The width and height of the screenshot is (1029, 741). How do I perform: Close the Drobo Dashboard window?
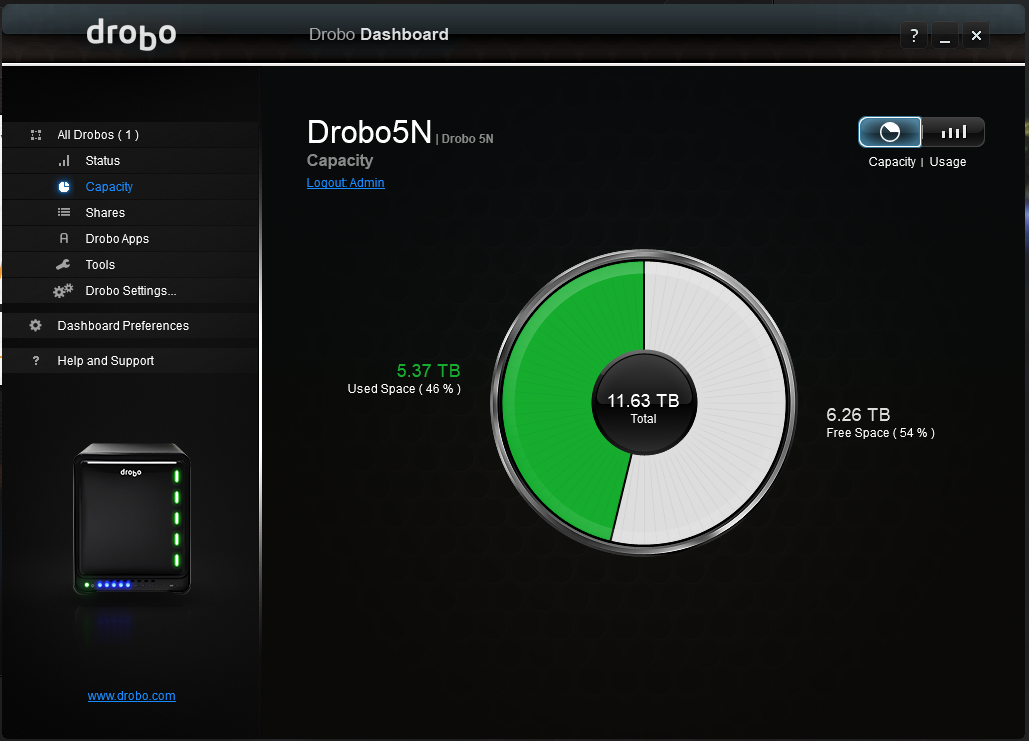(976, 35)
